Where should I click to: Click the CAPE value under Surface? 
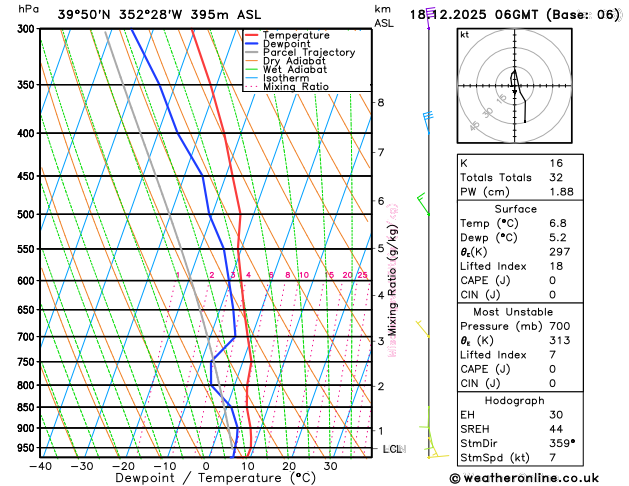click(x=553, y=280)
